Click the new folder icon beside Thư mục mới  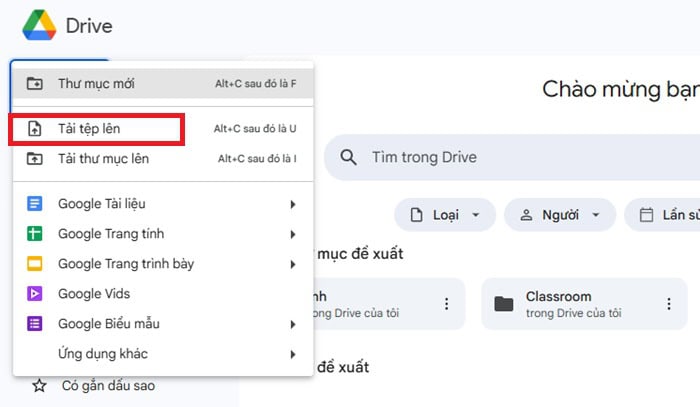[34, 83]
